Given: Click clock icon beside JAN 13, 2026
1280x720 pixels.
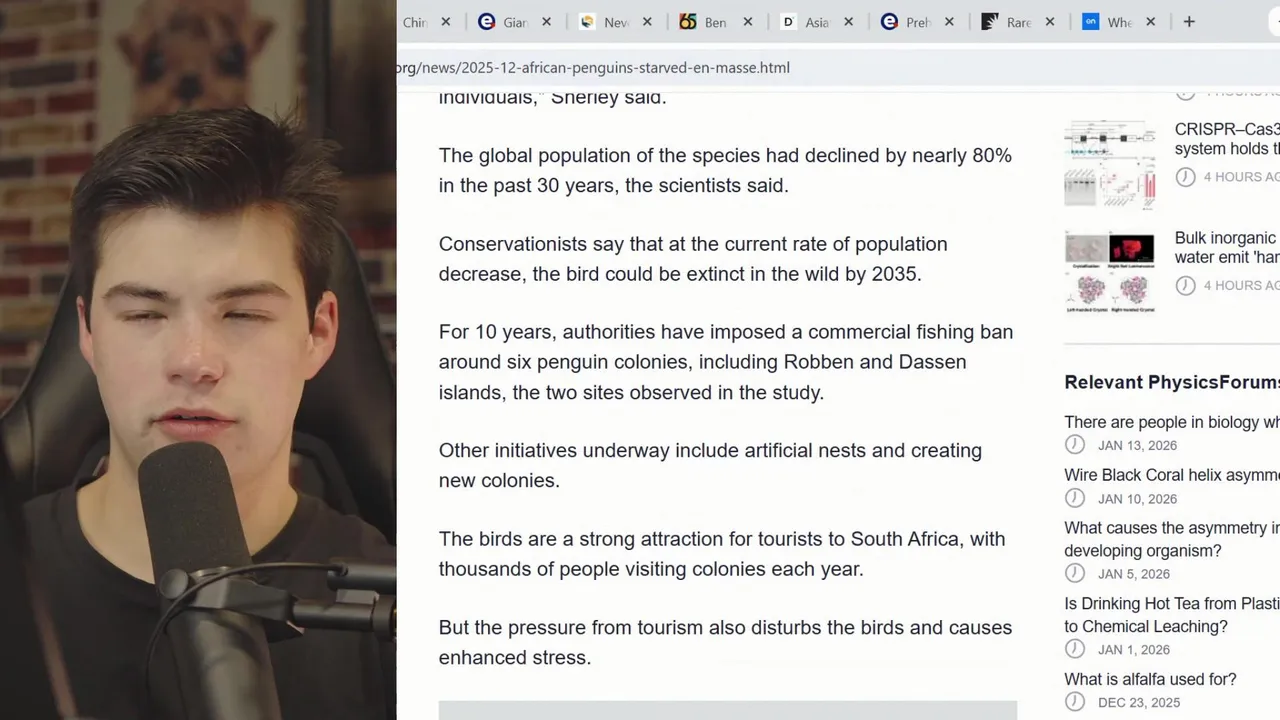Looking at the screenshot, I should click(x=1075, y=445).
